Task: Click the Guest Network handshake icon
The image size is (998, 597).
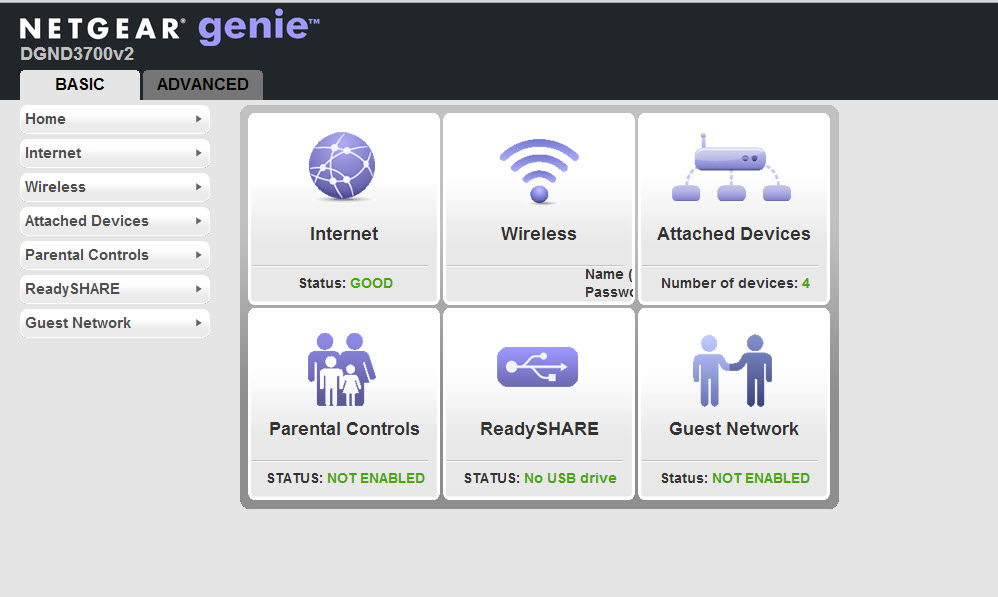Action: click(732, 370)
